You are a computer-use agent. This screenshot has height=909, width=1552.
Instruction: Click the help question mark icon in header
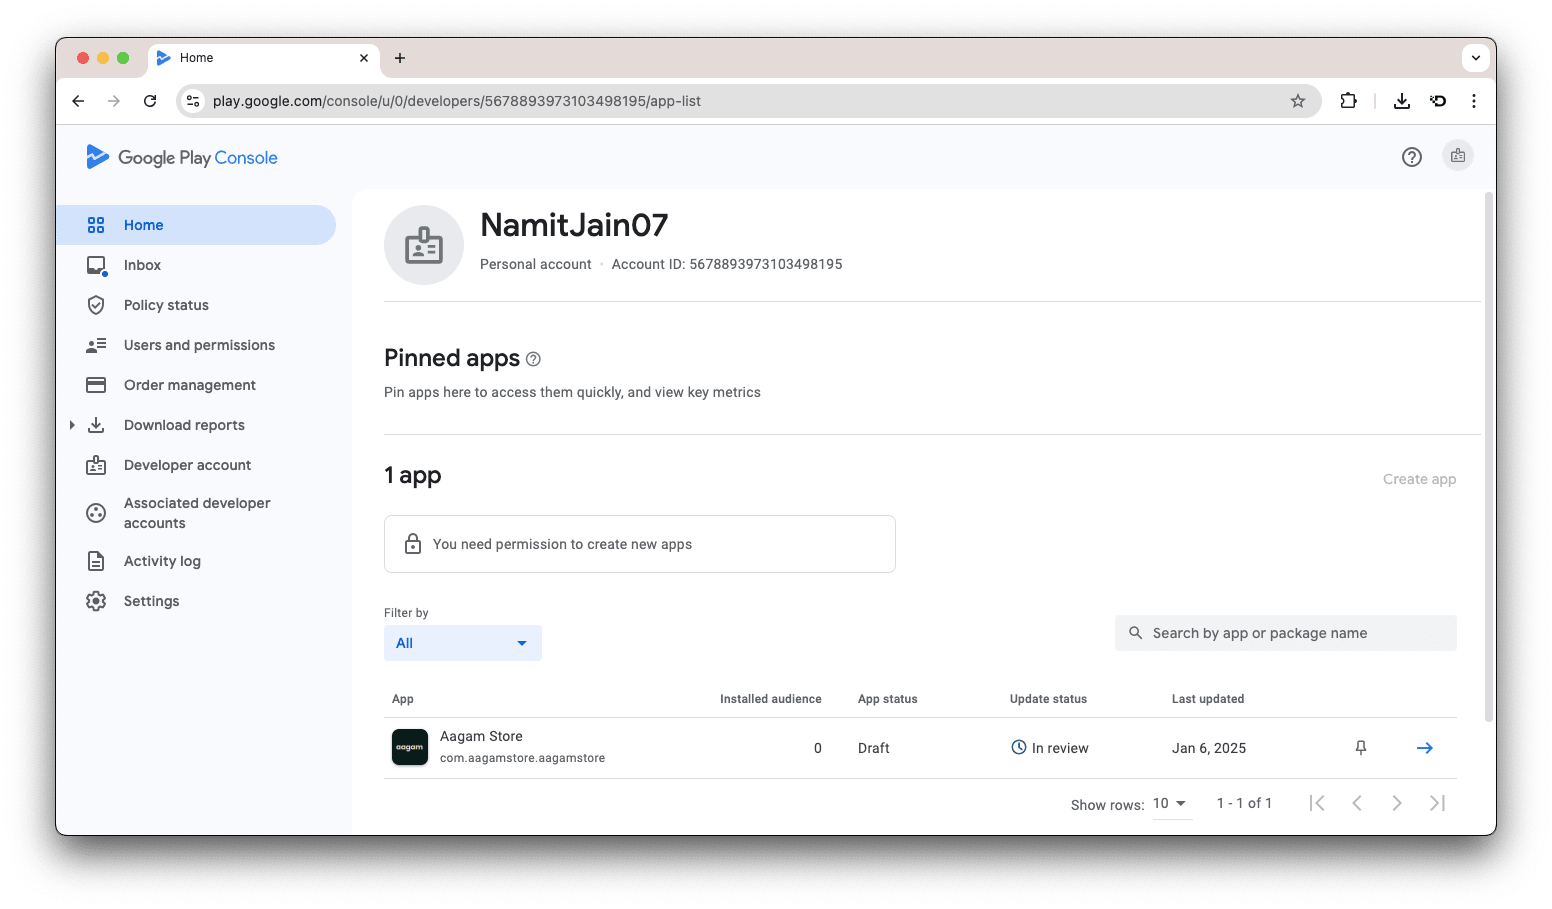tap(1411, 157)
